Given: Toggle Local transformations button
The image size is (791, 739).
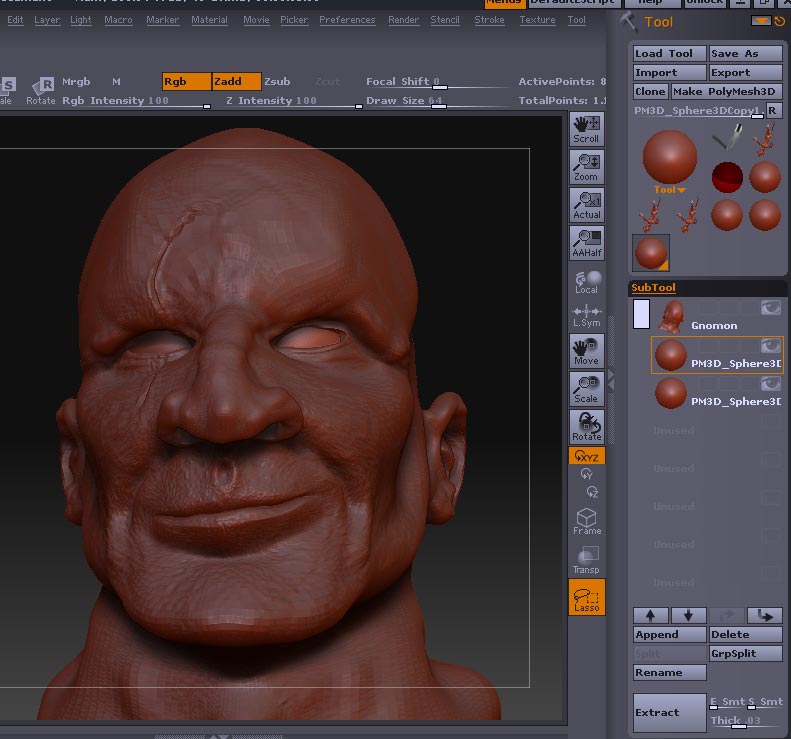Looking at the screenshot, I should coord(586,281).
